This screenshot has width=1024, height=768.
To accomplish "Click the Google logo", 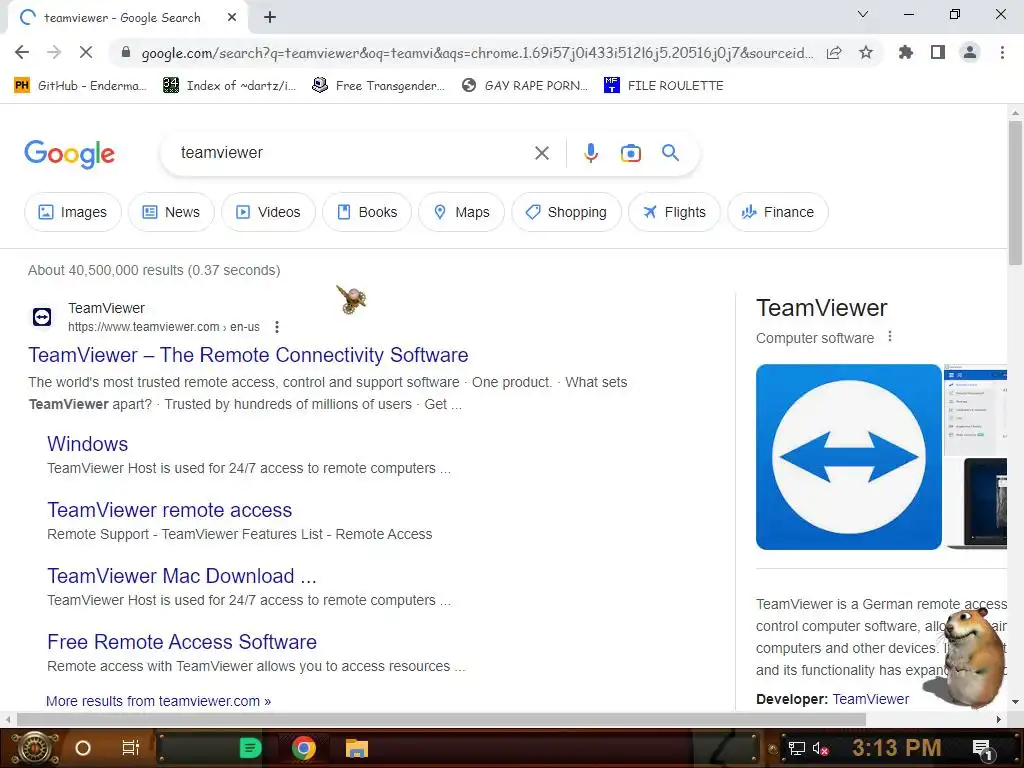I will [x=69, y=154].
